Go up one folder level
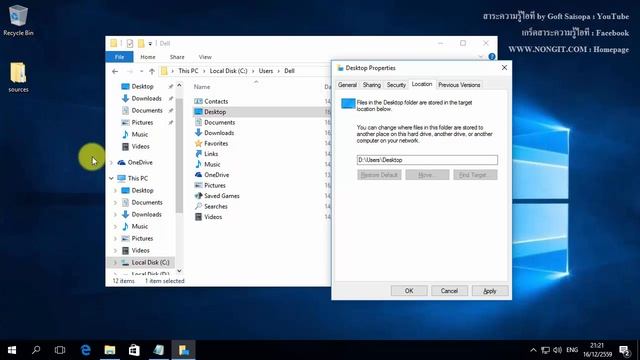This screenshot has width=640, height=360. pyautogui.click(x=152, y=71)
